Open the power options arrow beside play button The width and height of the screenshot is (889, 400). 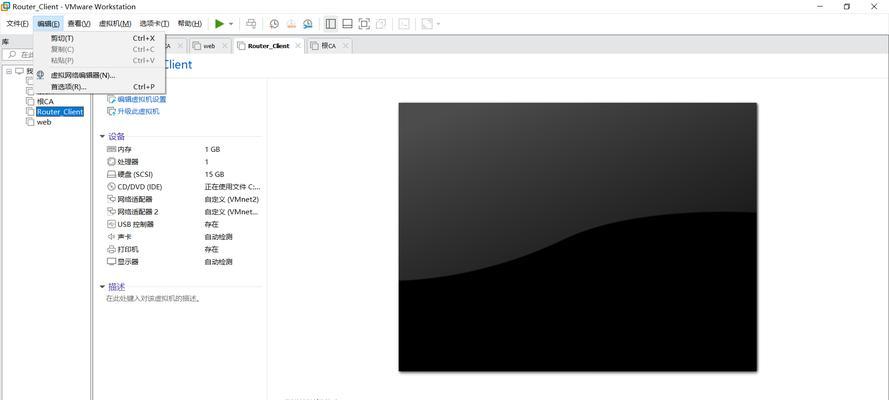point(231,24)
